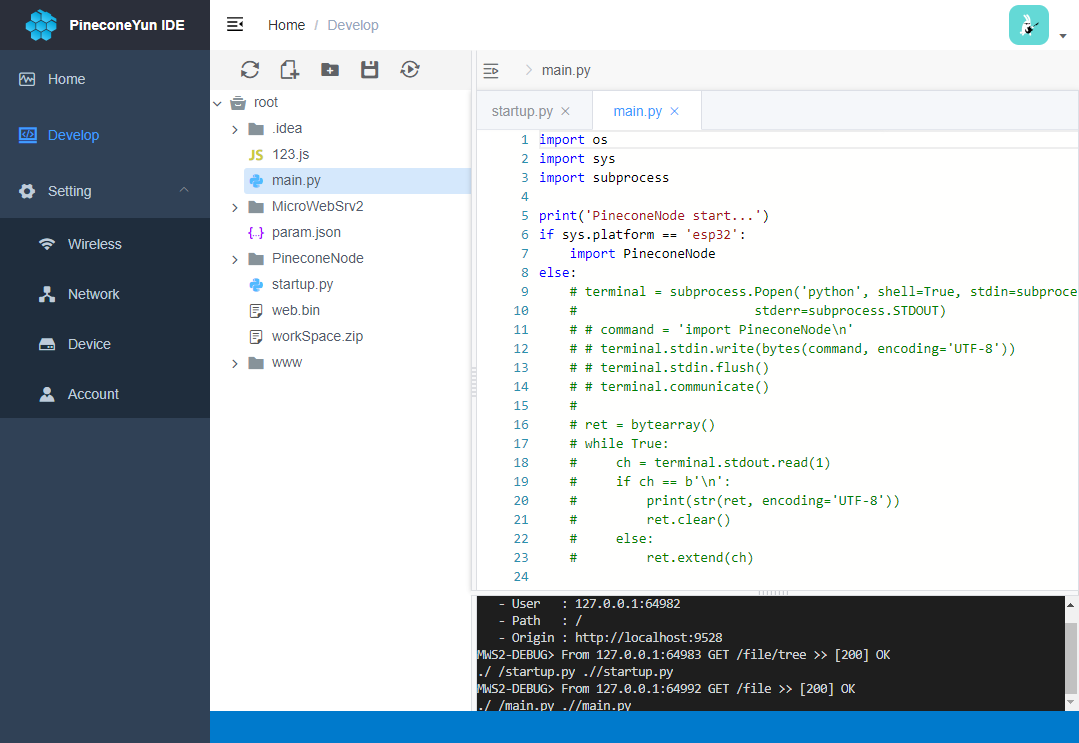Open the dropdown arrow beside avatar
This screenshot has height=743, width=1079.
1062,36
